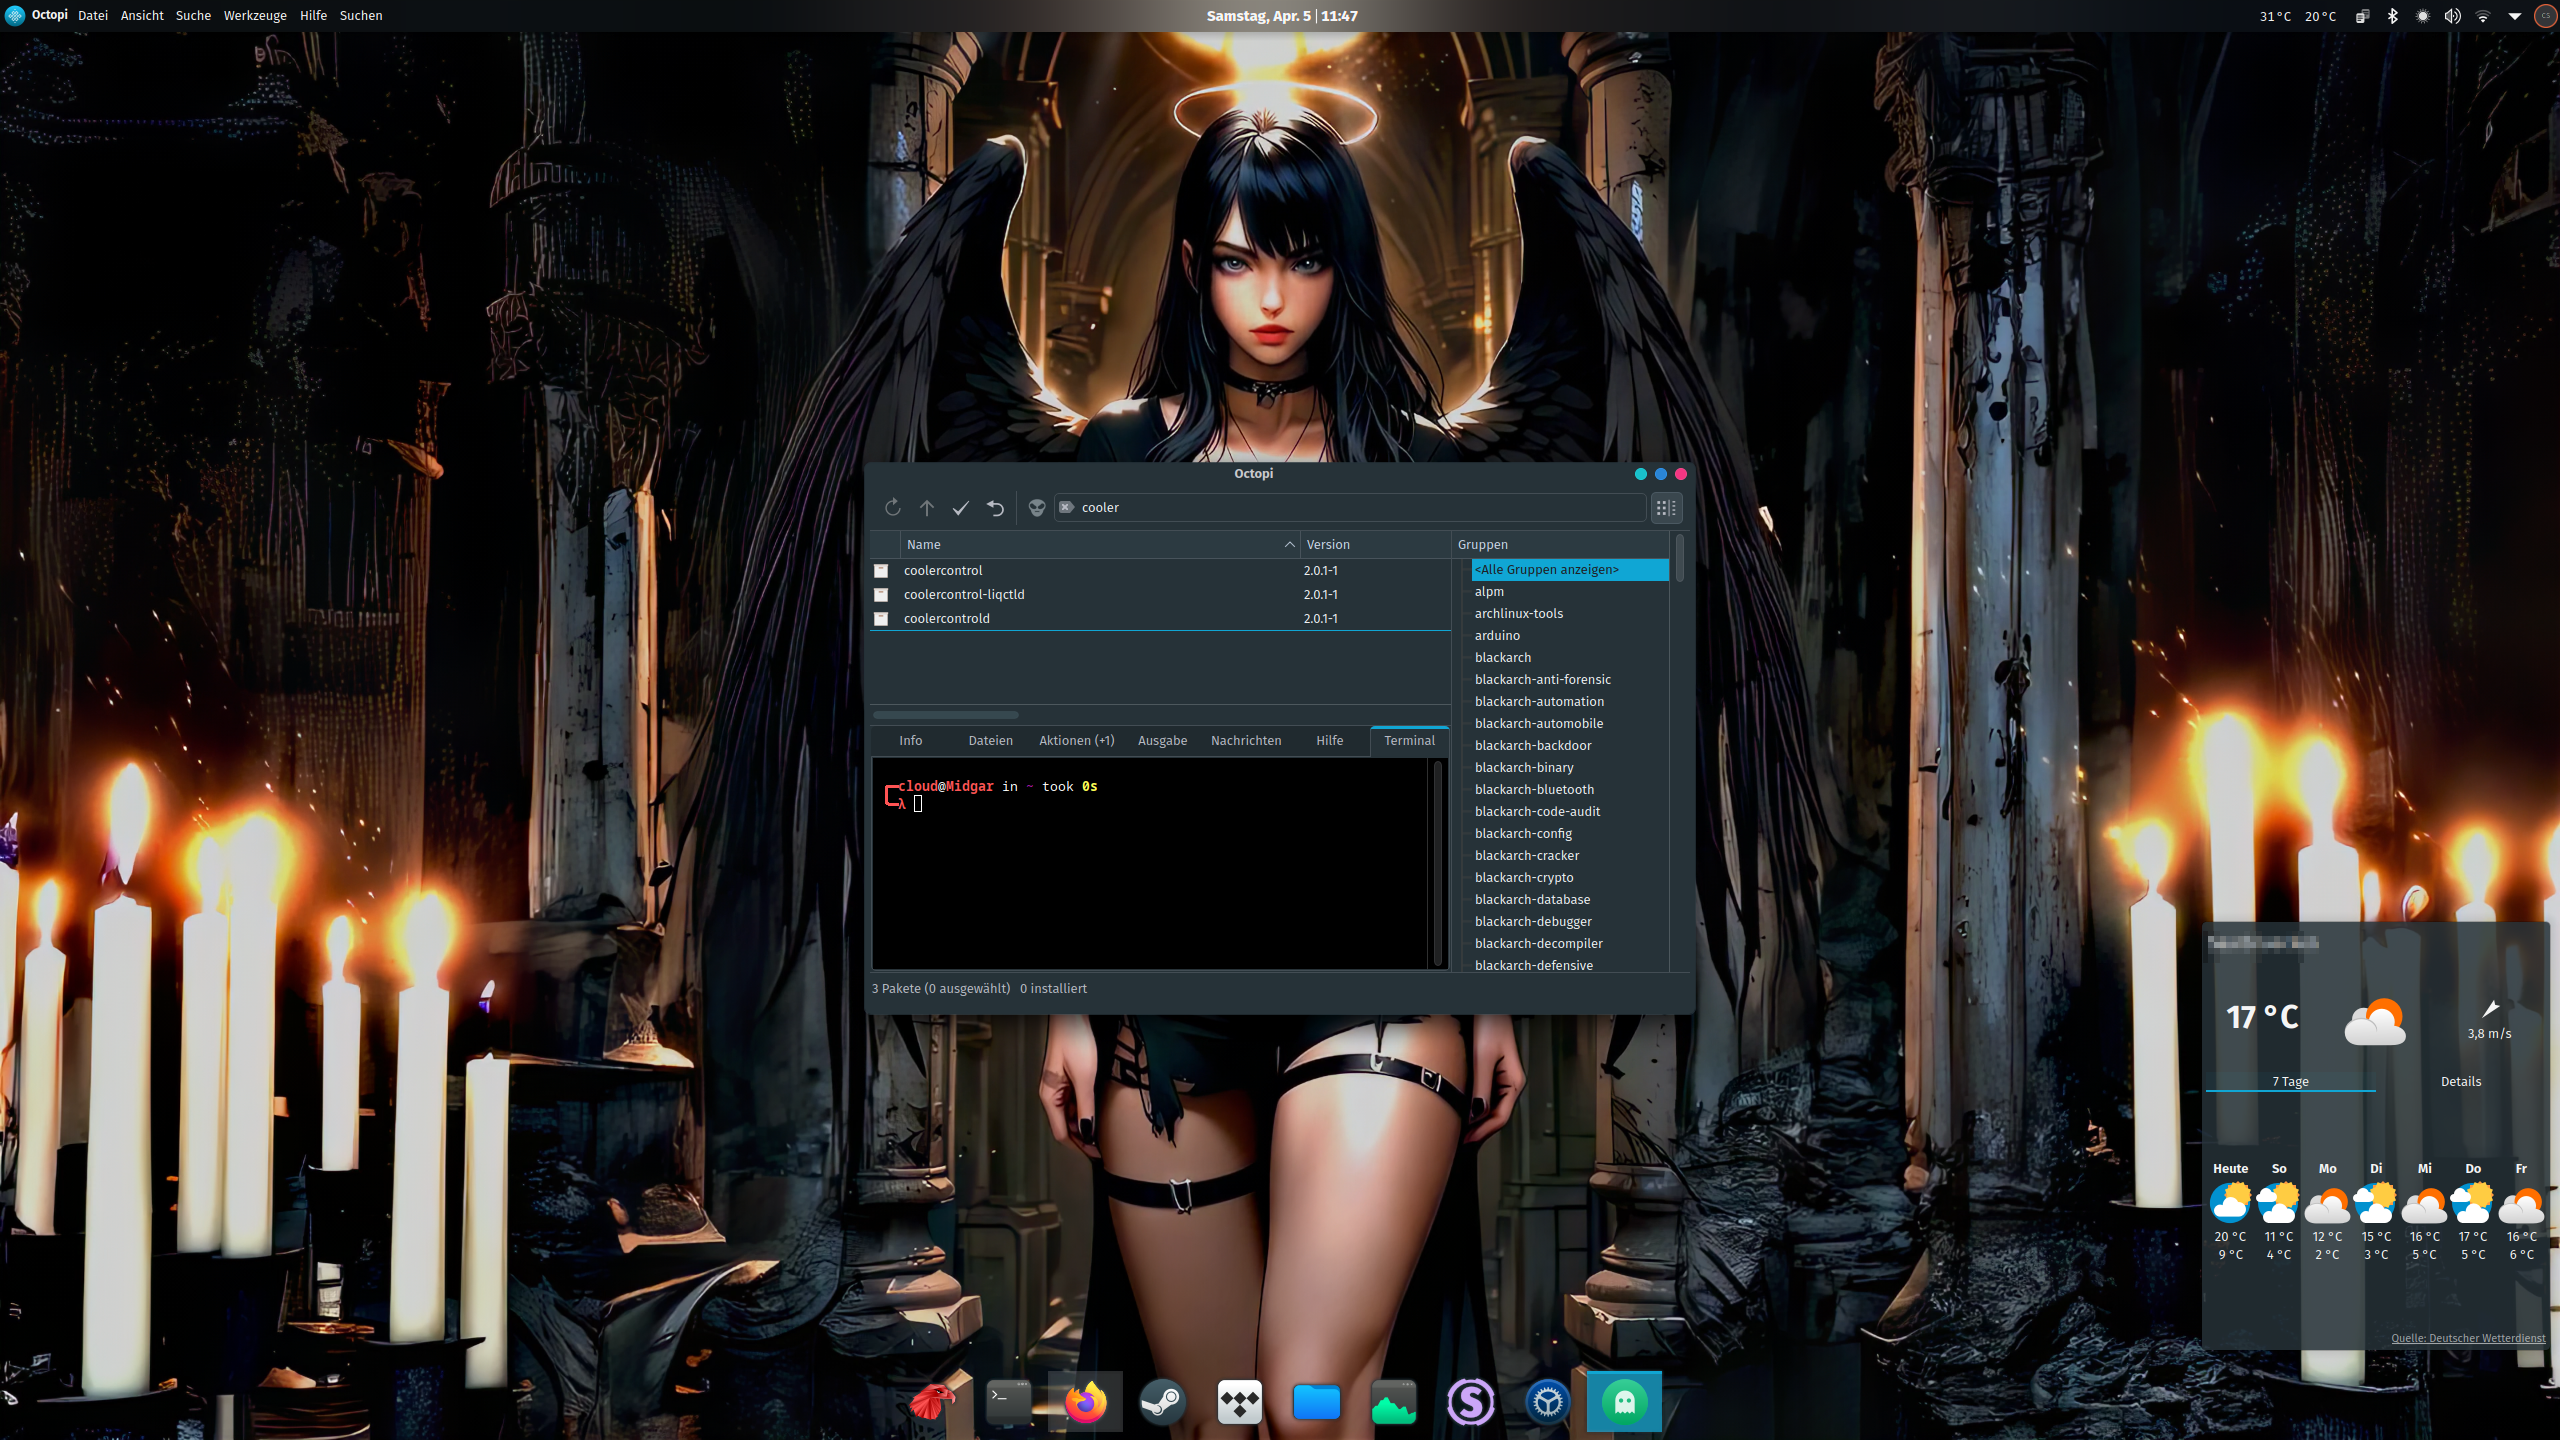The width and height of the screenshot is (2560, 1440).
Task: Open the Dateien tab
Action: pos(990,741)
